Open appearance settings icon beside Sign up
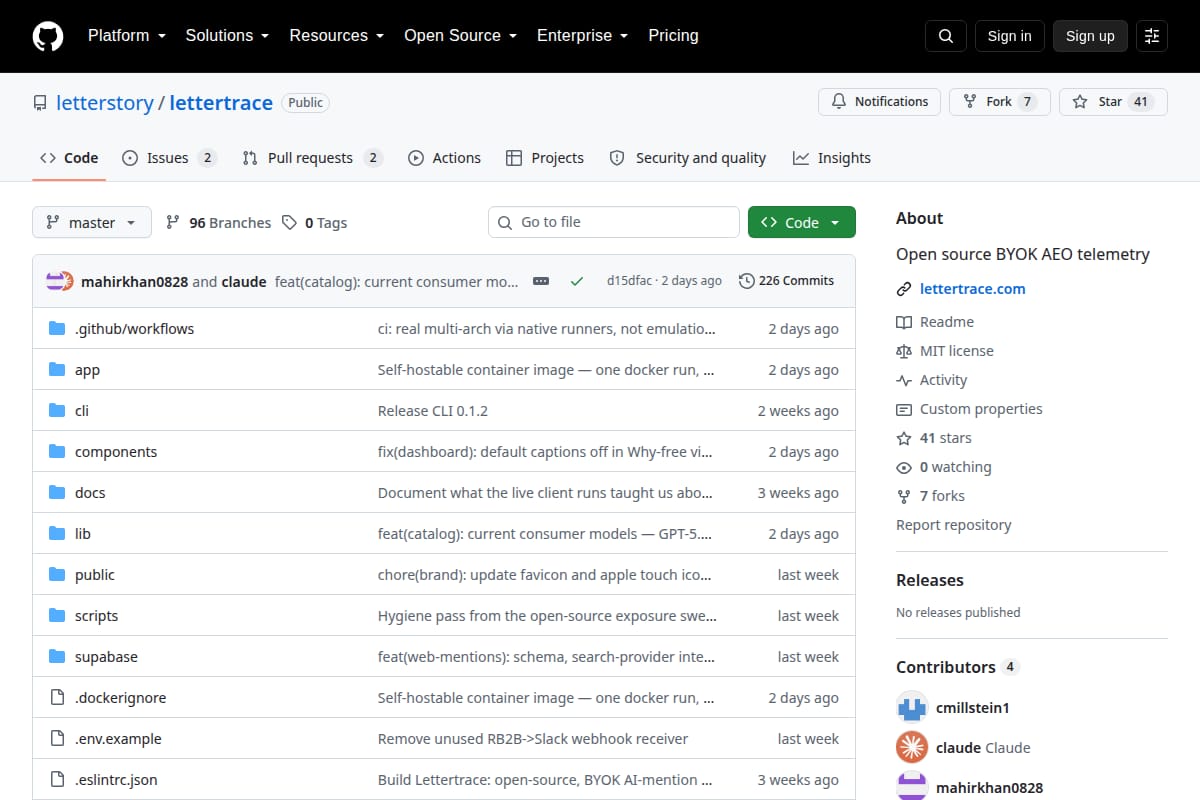This screenshot has height=800, width=1200. [x=1152, y=36]
